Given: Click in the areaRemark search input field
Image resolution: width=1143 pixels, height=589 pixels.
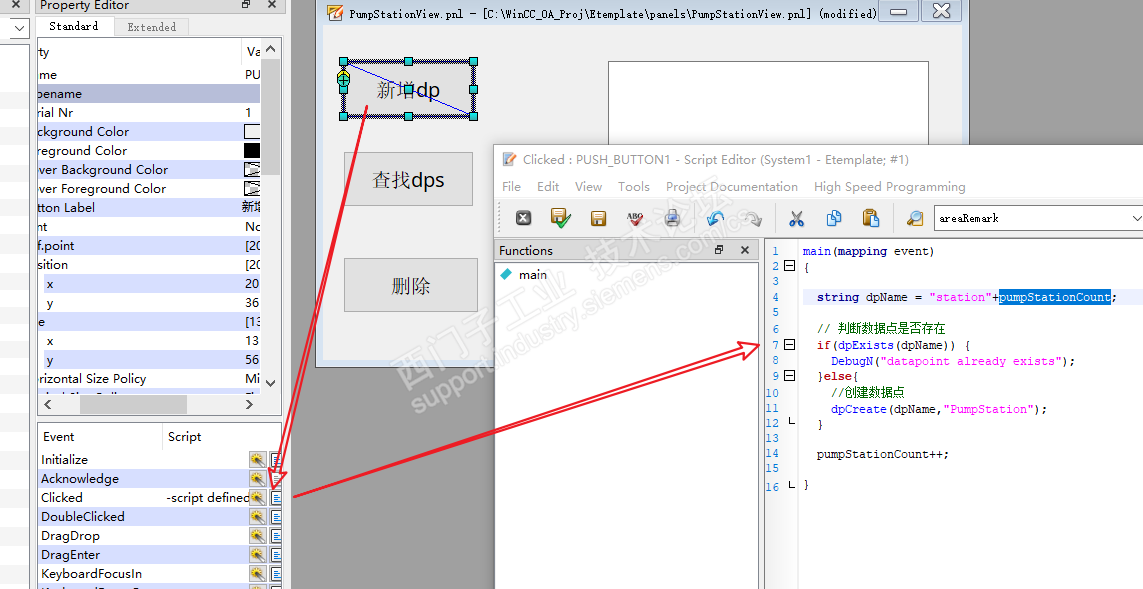Looking at the screenshot, I should tap(1031, 218).
